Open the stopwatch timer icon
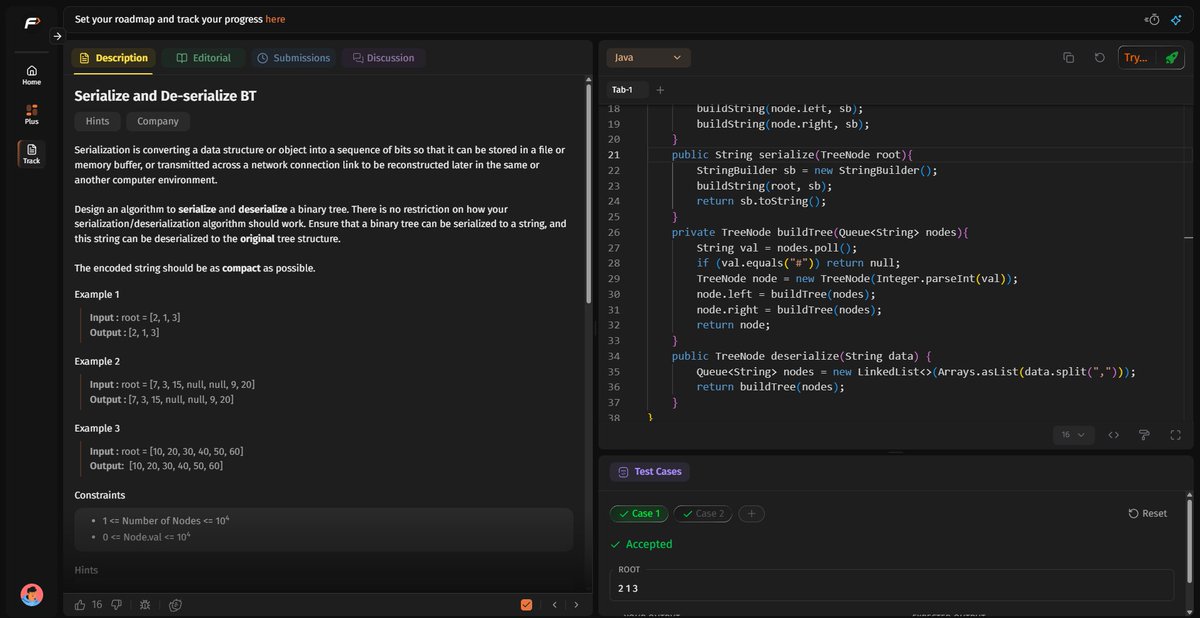The width and height of the screenshot is (1200, 618). tap(1152, 19)
